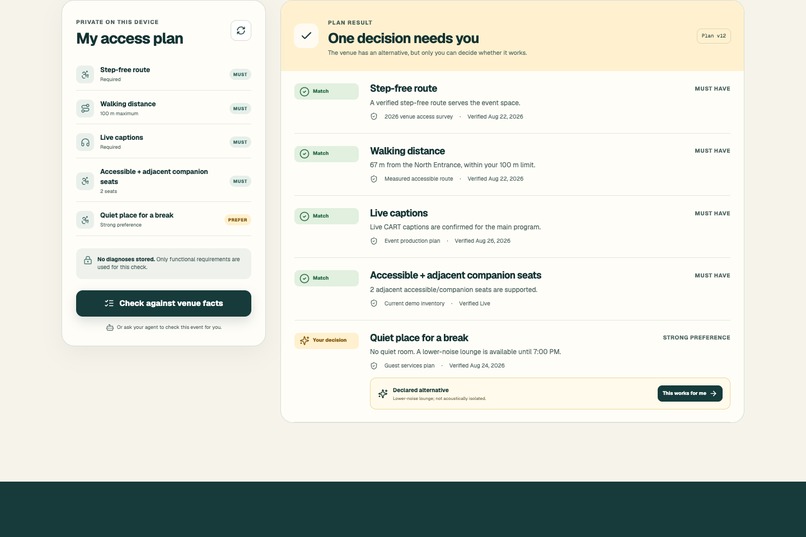This screenshot has width=806, height=537.
Task: Click the shield icon next to 2026 venue access survey
Action: 374,117
